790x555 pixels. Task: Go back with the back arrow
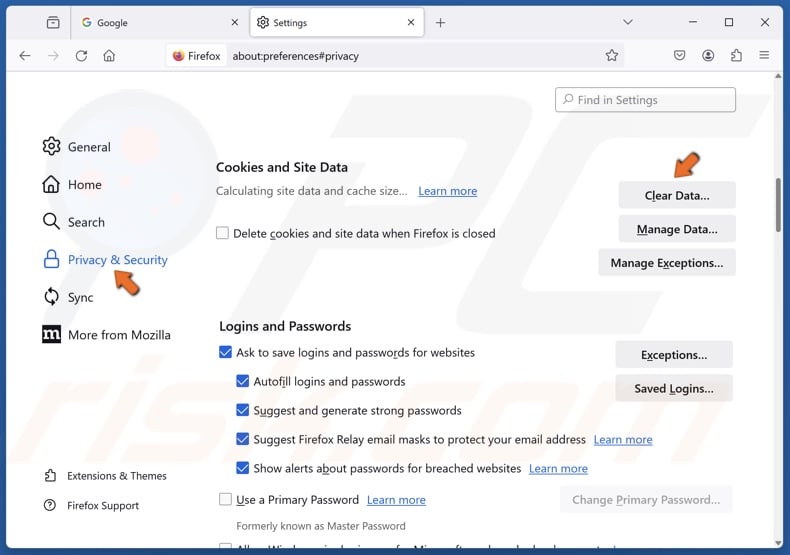[25, 56]
